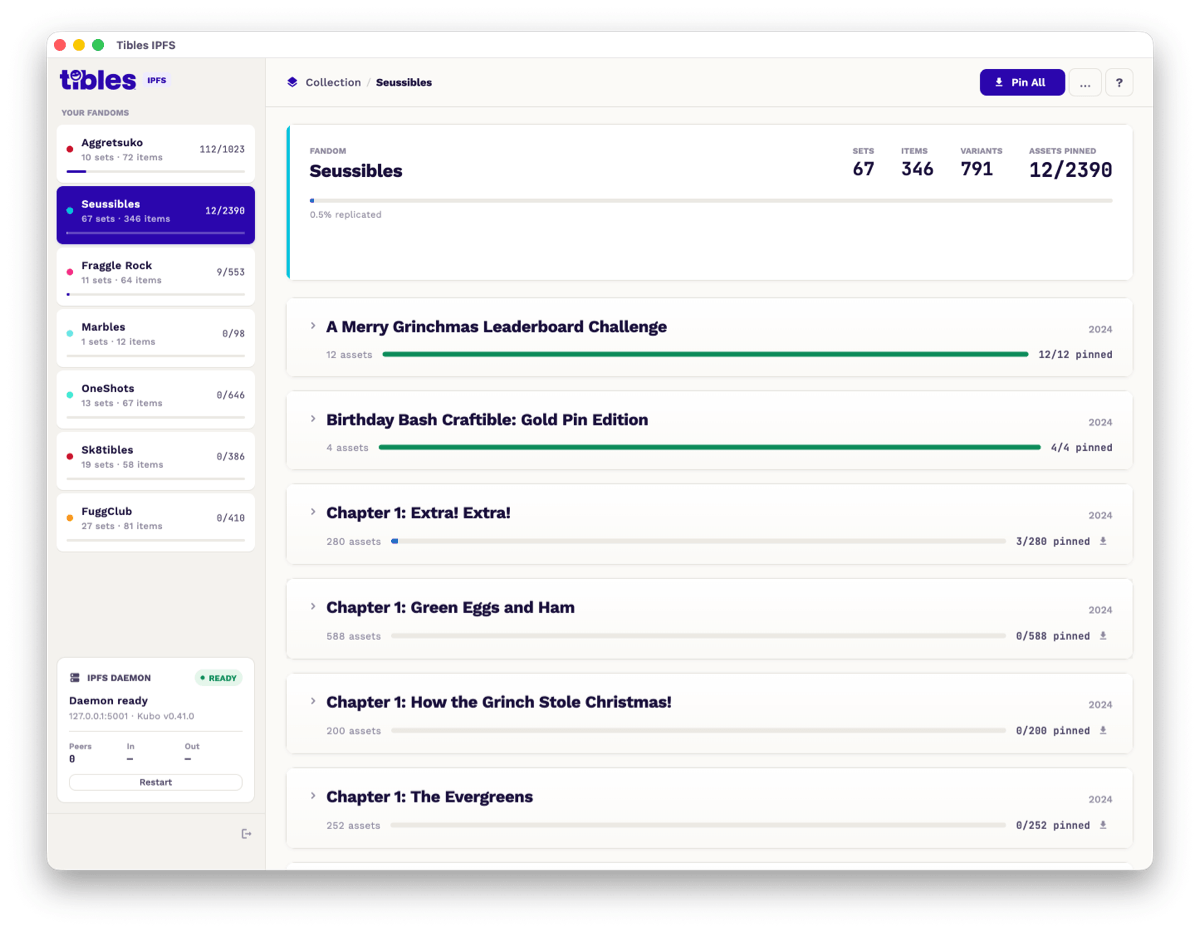Click 'Daemon ready' status text
Image resolution: width=1200 pixels, height=932 pixels.
(108, 701)
